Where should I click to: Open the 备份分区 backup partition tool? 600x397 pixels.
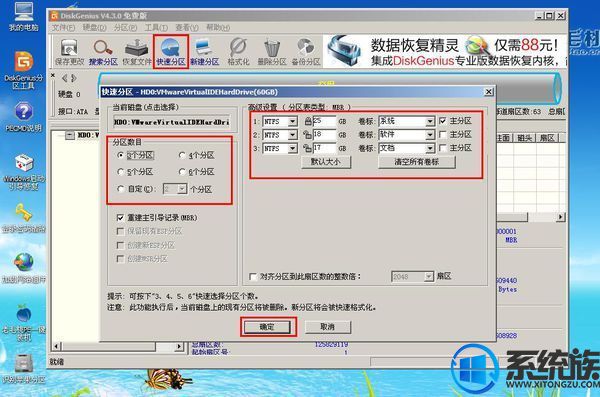[305, 52]
